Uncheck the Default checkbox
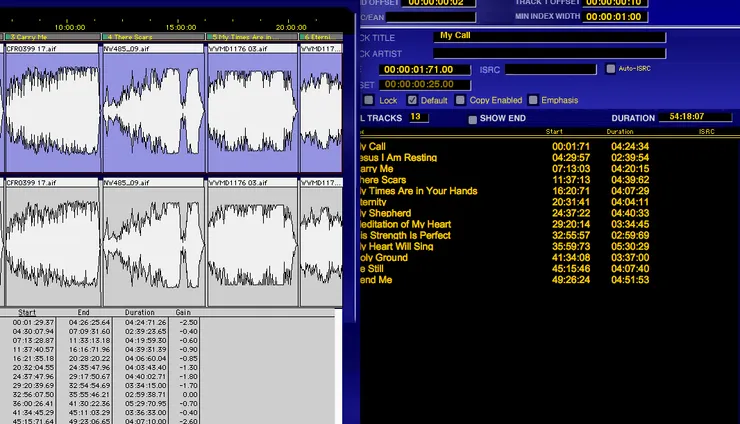 pos(412,100)
